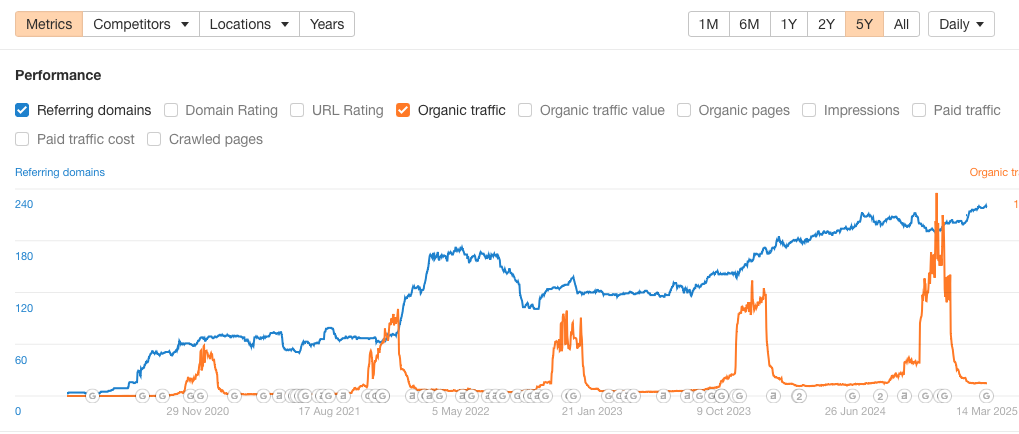Tick the Crawled pages checkbox

click(154, 139)
